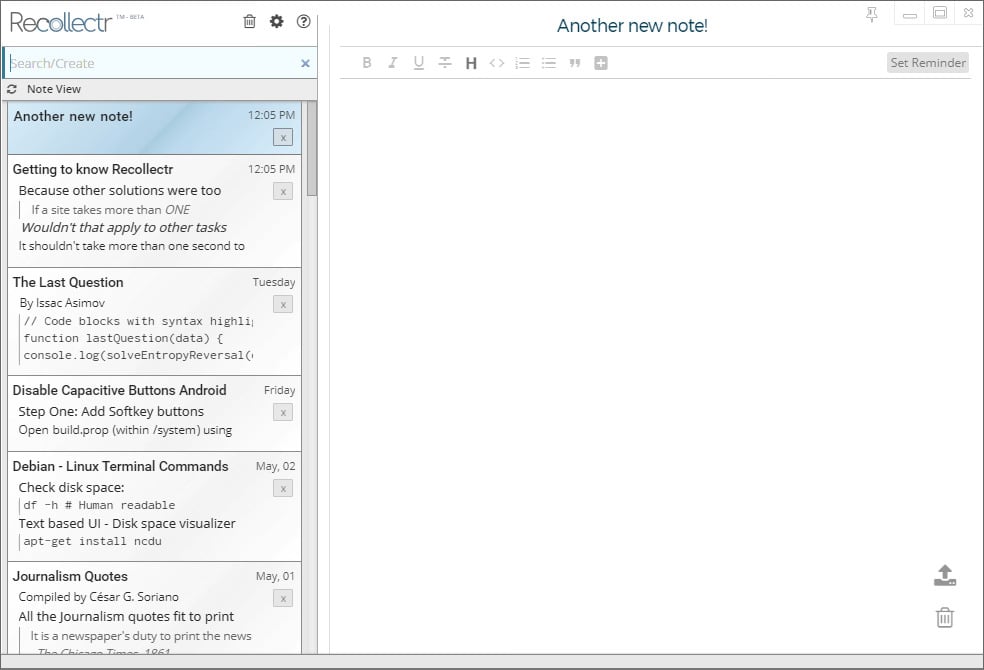Click 'If a site takes more than ONE' quote

[x=110, y=210]
